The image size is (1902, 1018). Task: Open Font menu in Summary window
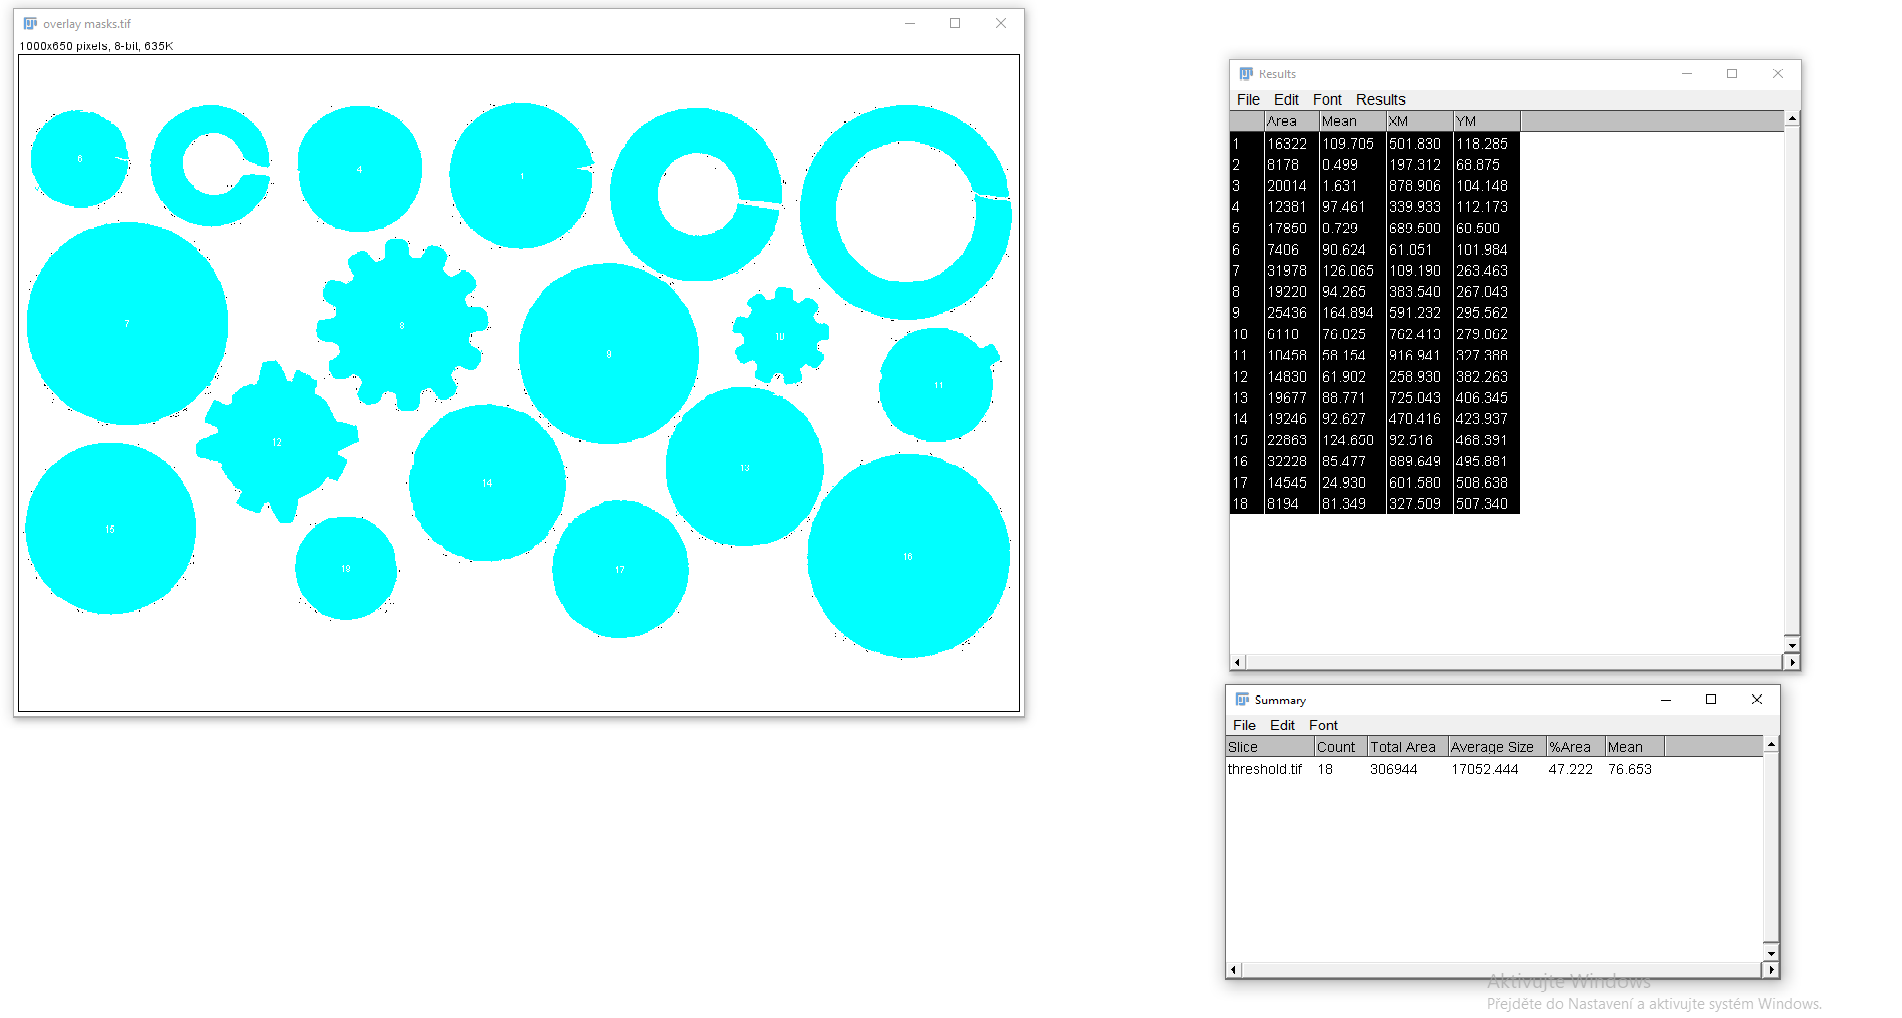(1323, 726)
